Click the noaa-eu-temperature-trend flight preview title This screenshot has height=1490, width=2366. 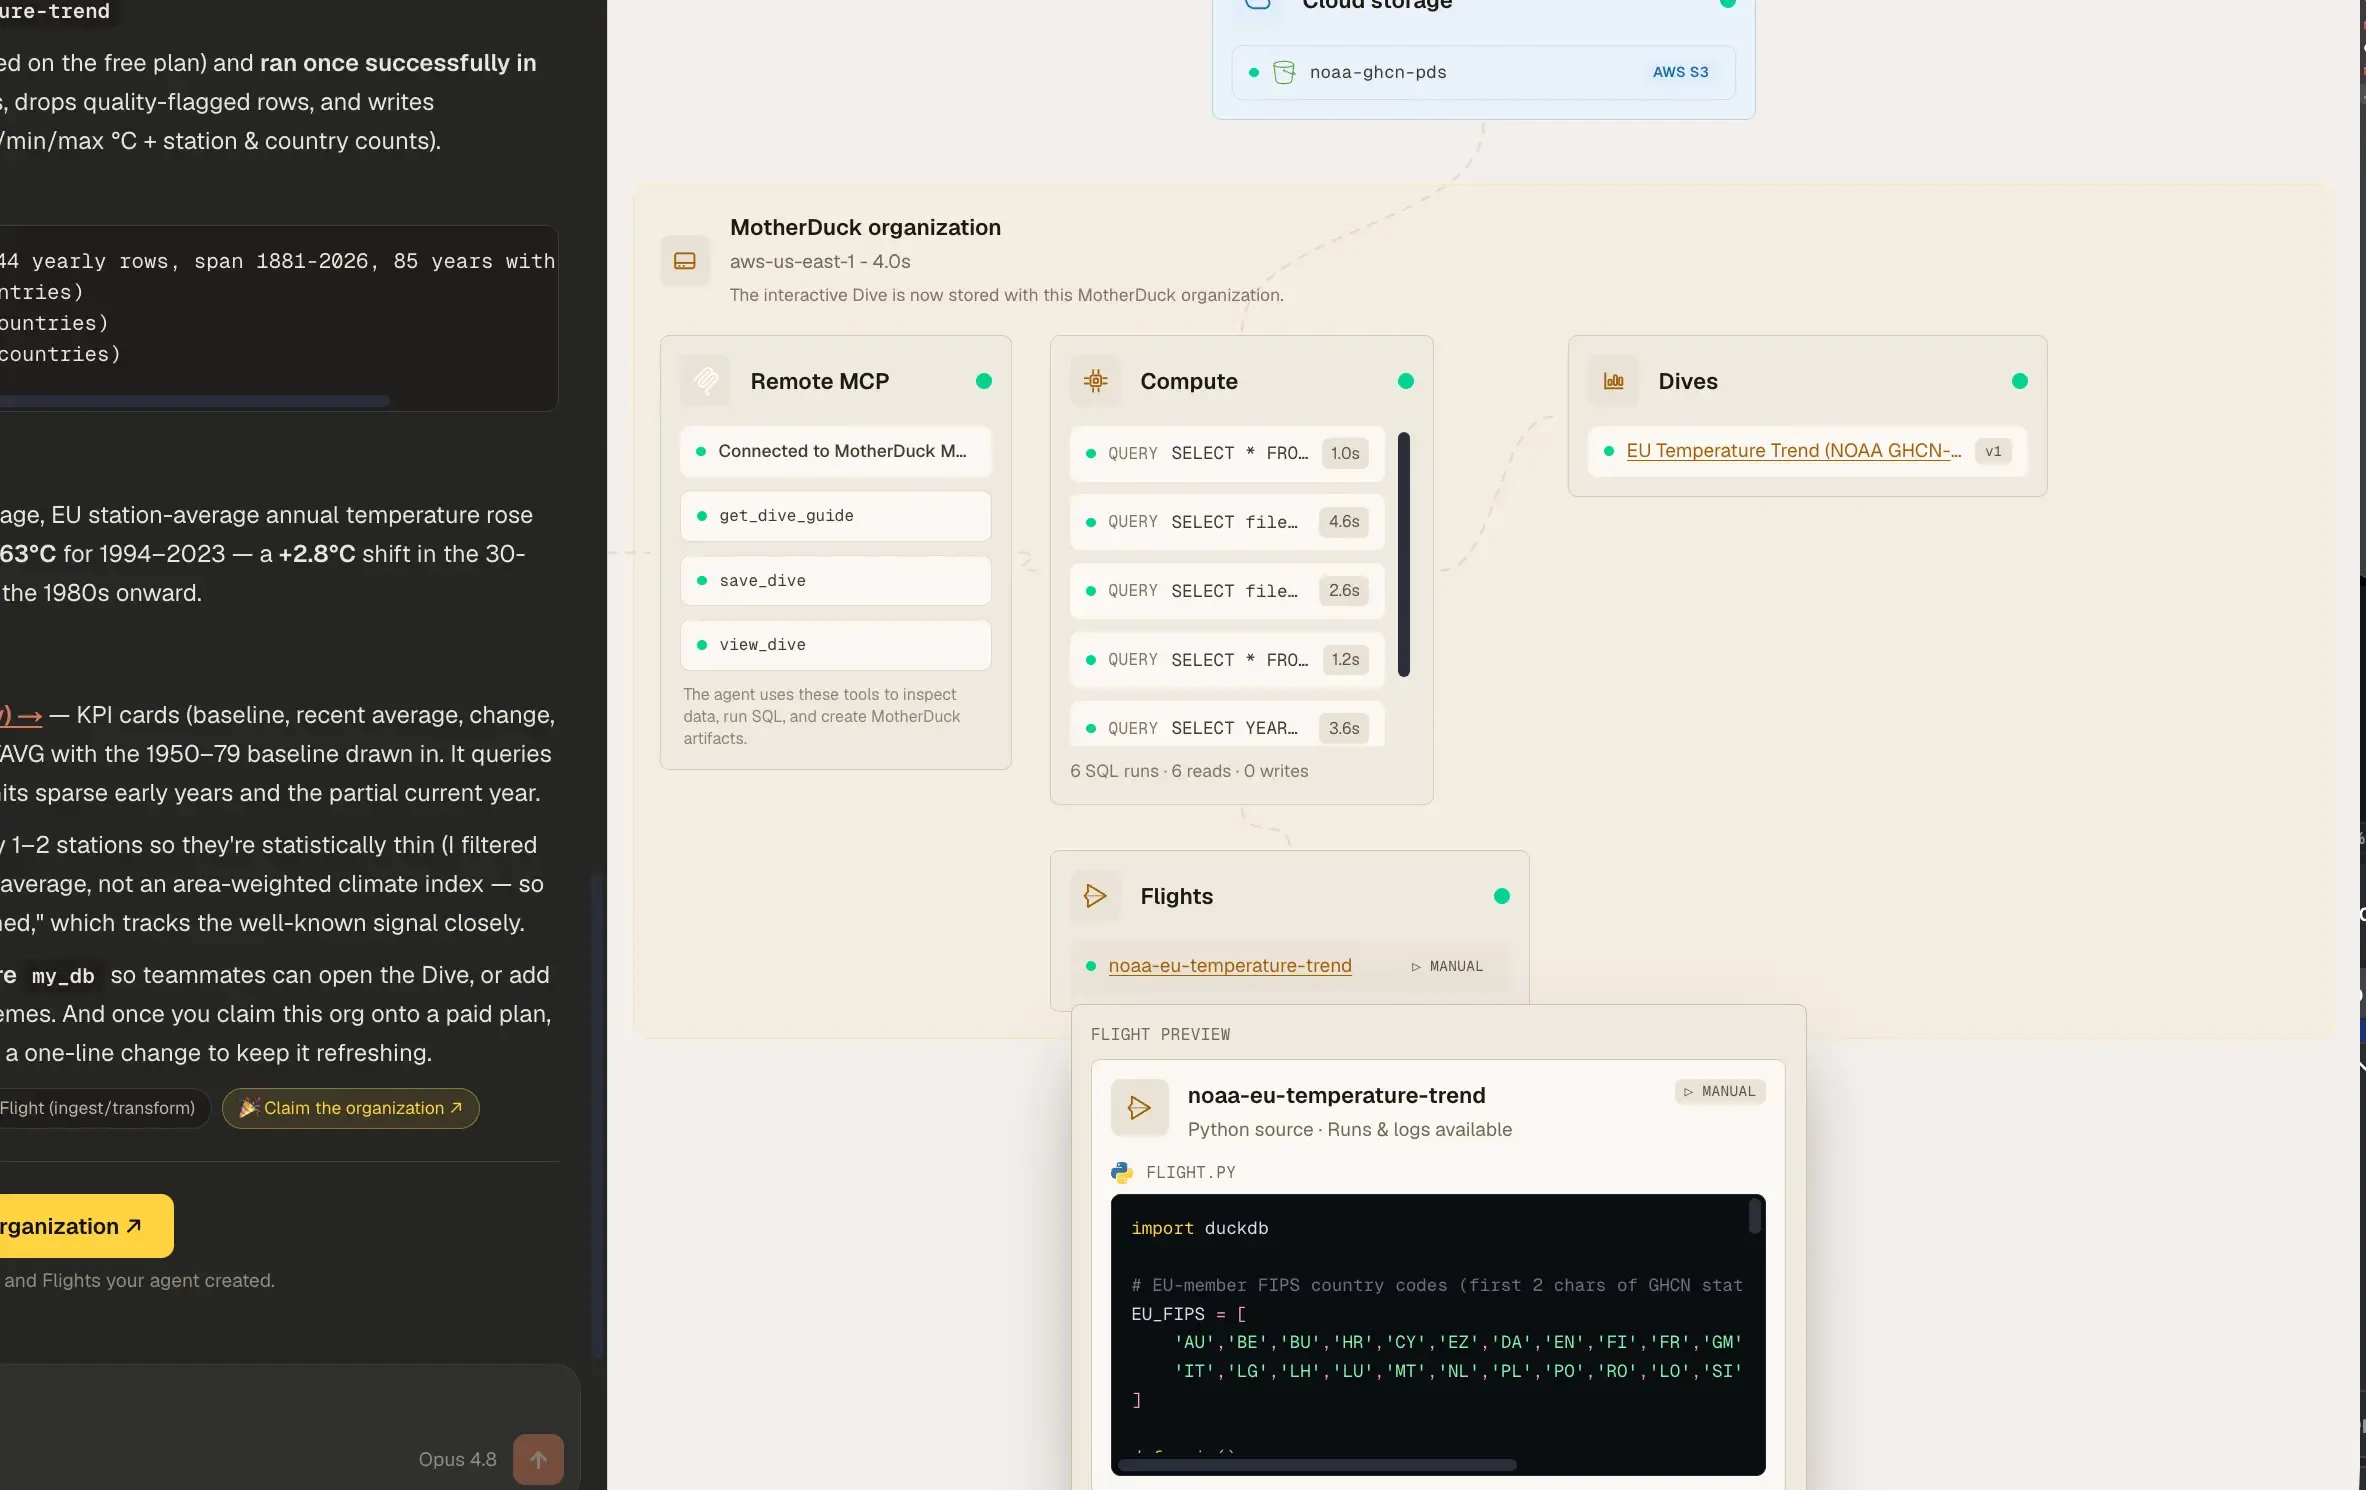point(1336,1095)
